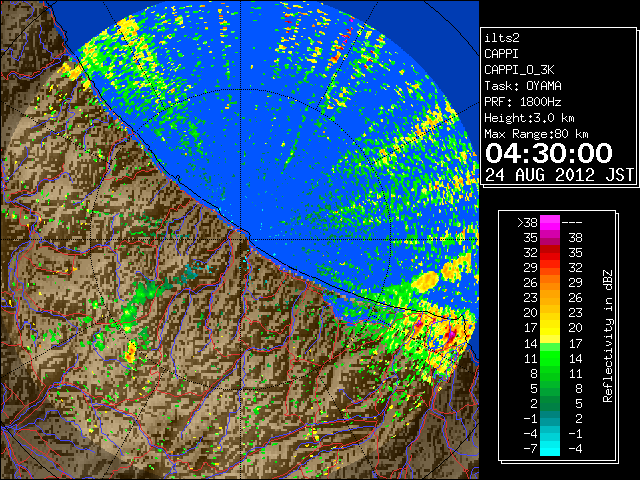The image size is (640, 480).
Task: Click the 'CAPPI' product label
Action: 501,54
